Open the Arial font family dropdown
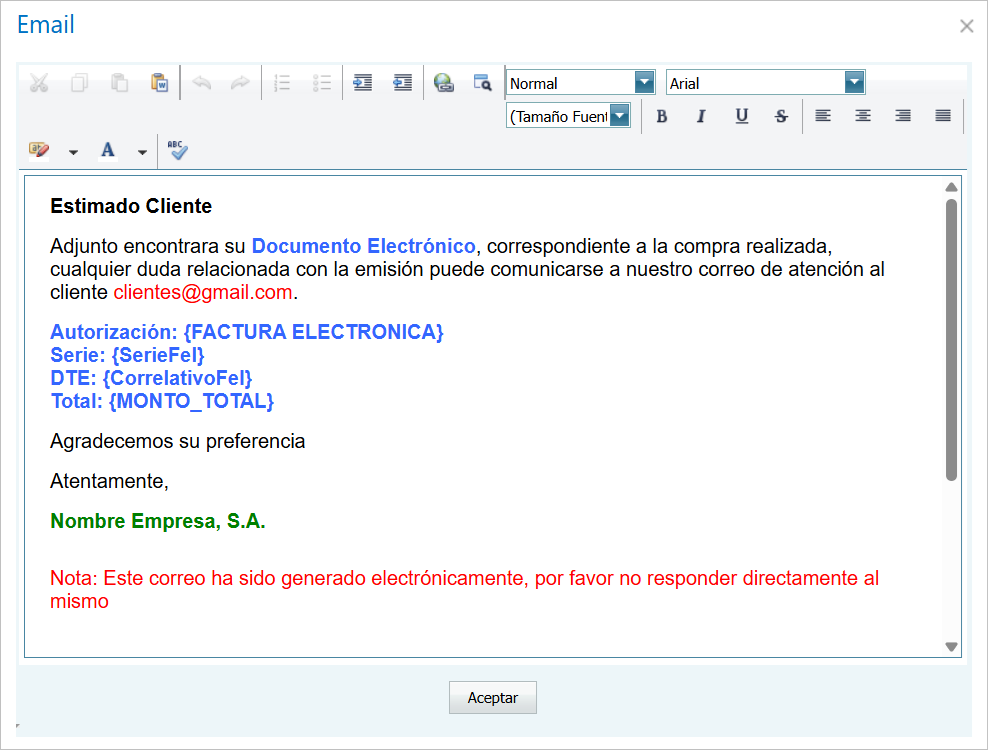This screenshot has width=988, height=750. click(x=855, y=82)
